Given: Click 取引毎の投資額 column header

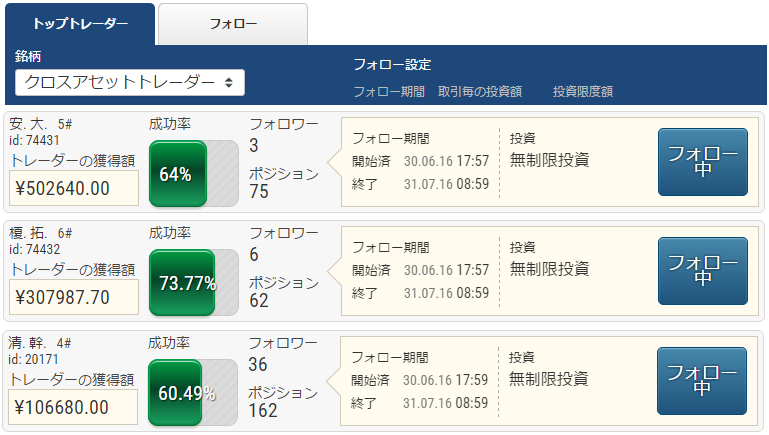Looking at the screenshot, I should coord(480,91).
